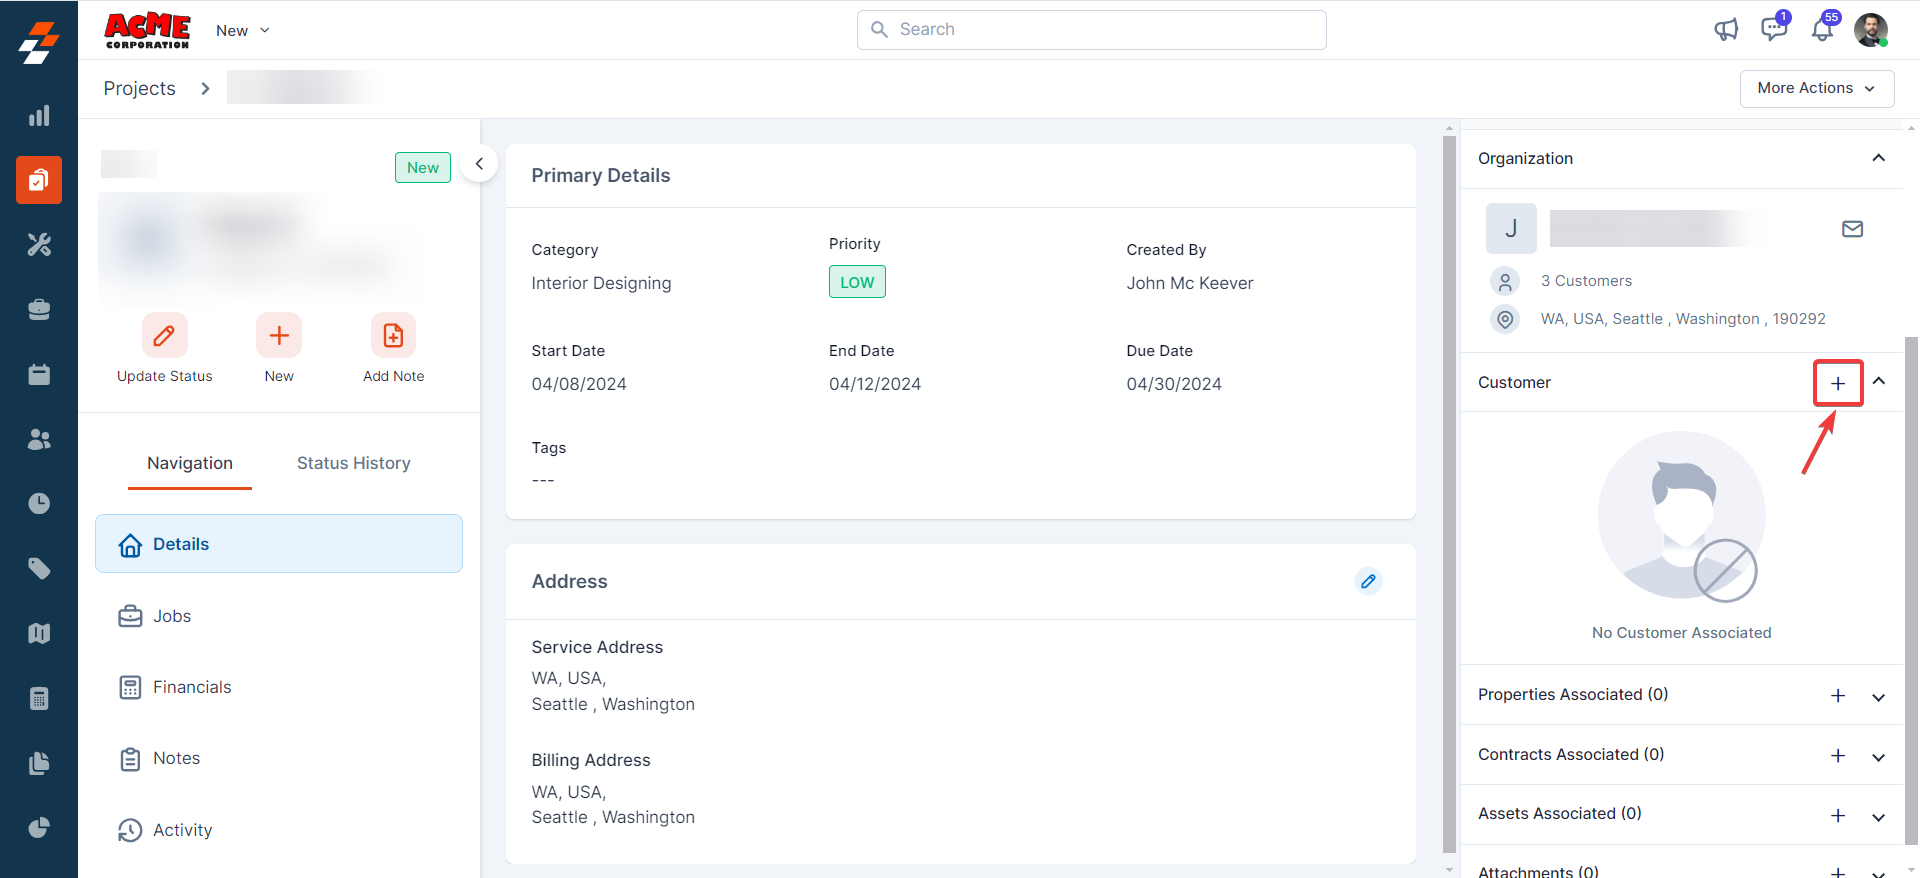
Task: Click the Search input field
Action: pos(1092,30)
